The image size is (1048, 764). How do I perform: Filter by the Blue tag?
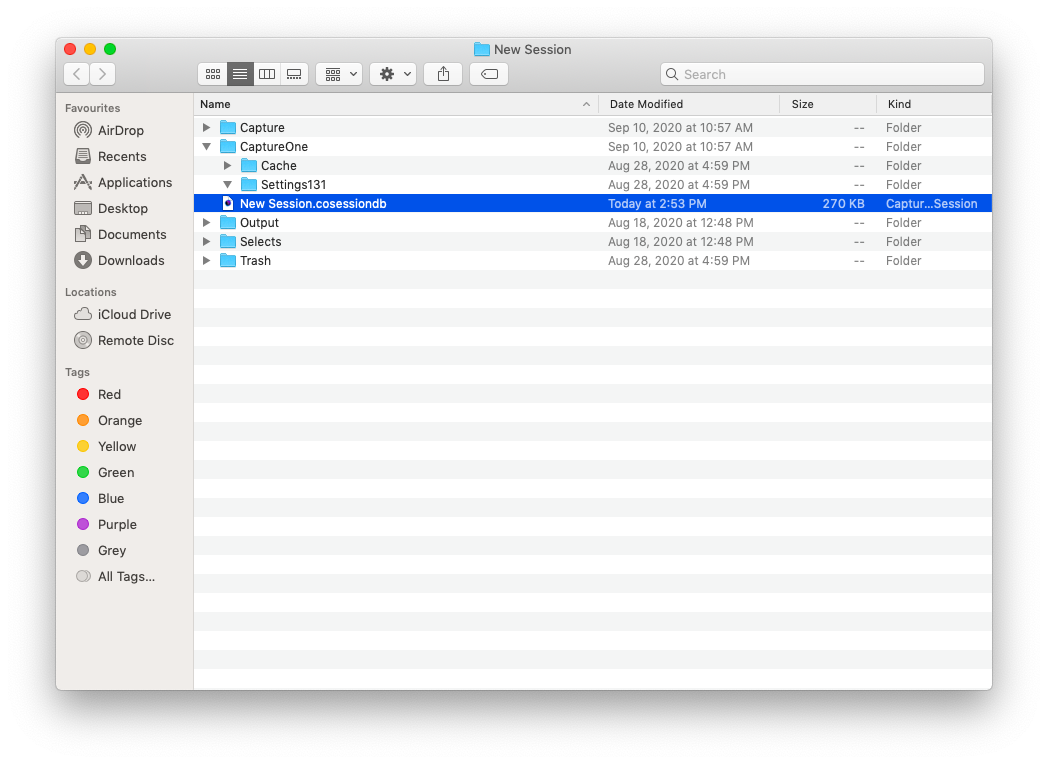tap(100, 499)
